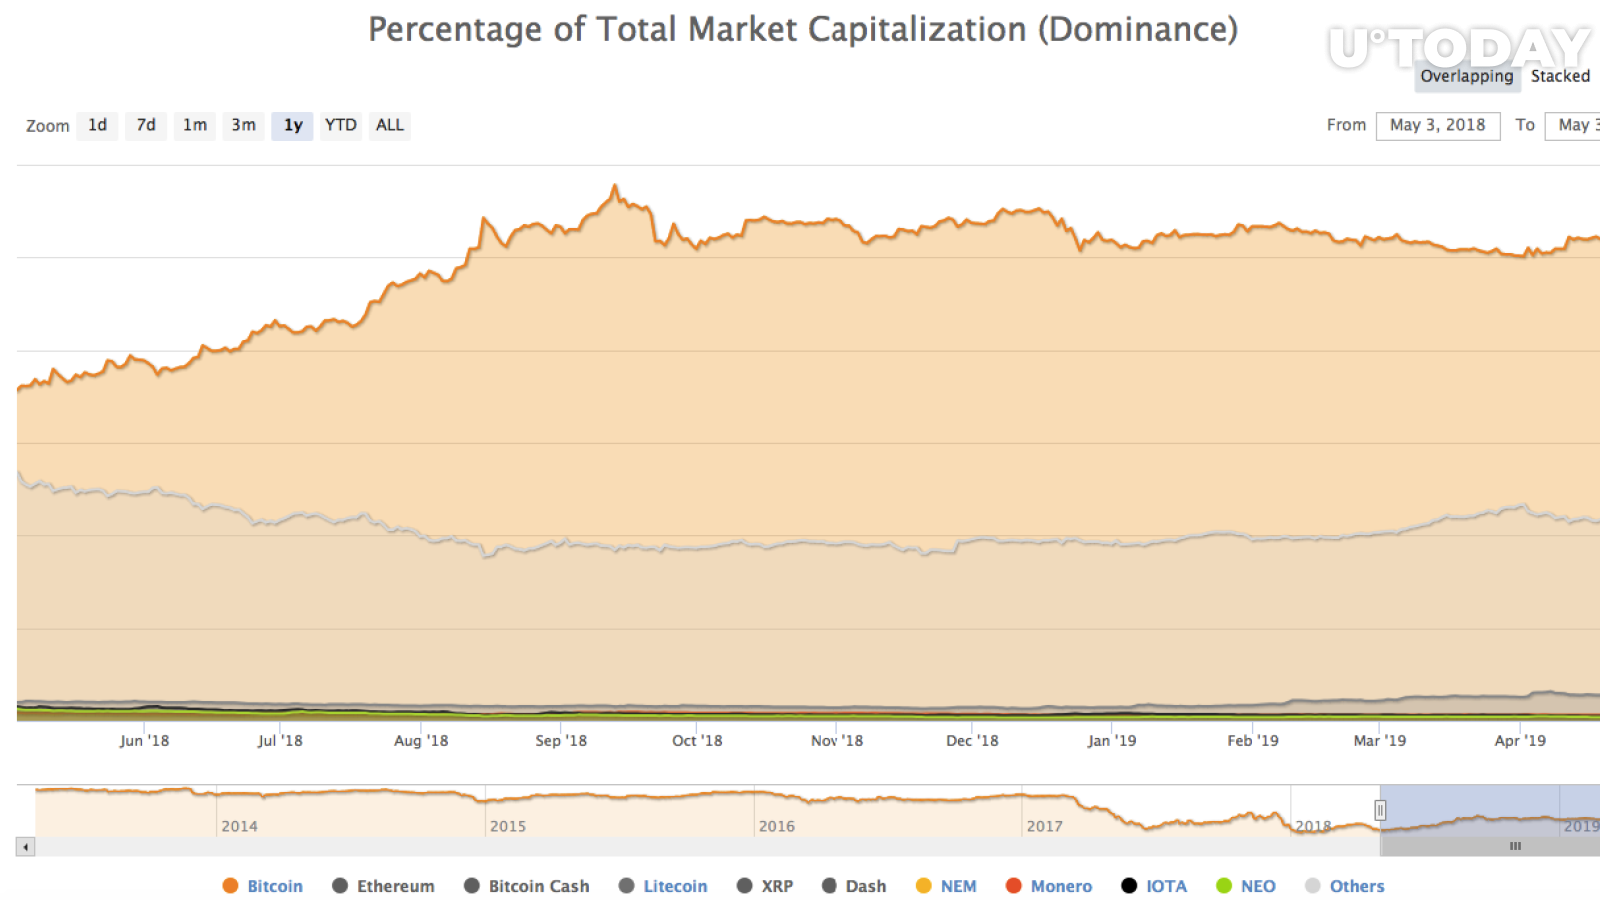This screenshot has height=900, width=1600.
Task: Select the 7d zoom range
Action: coord(146,125)
